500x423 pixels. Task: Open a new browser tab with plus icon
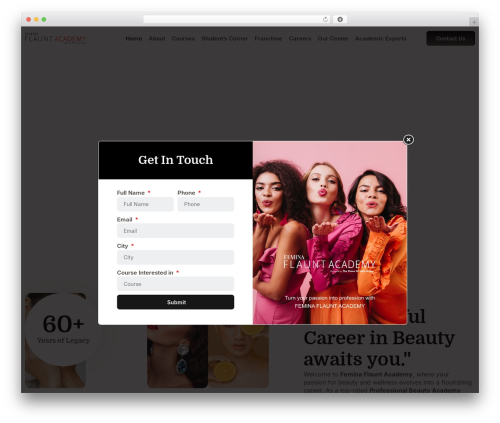pos(474,22)
